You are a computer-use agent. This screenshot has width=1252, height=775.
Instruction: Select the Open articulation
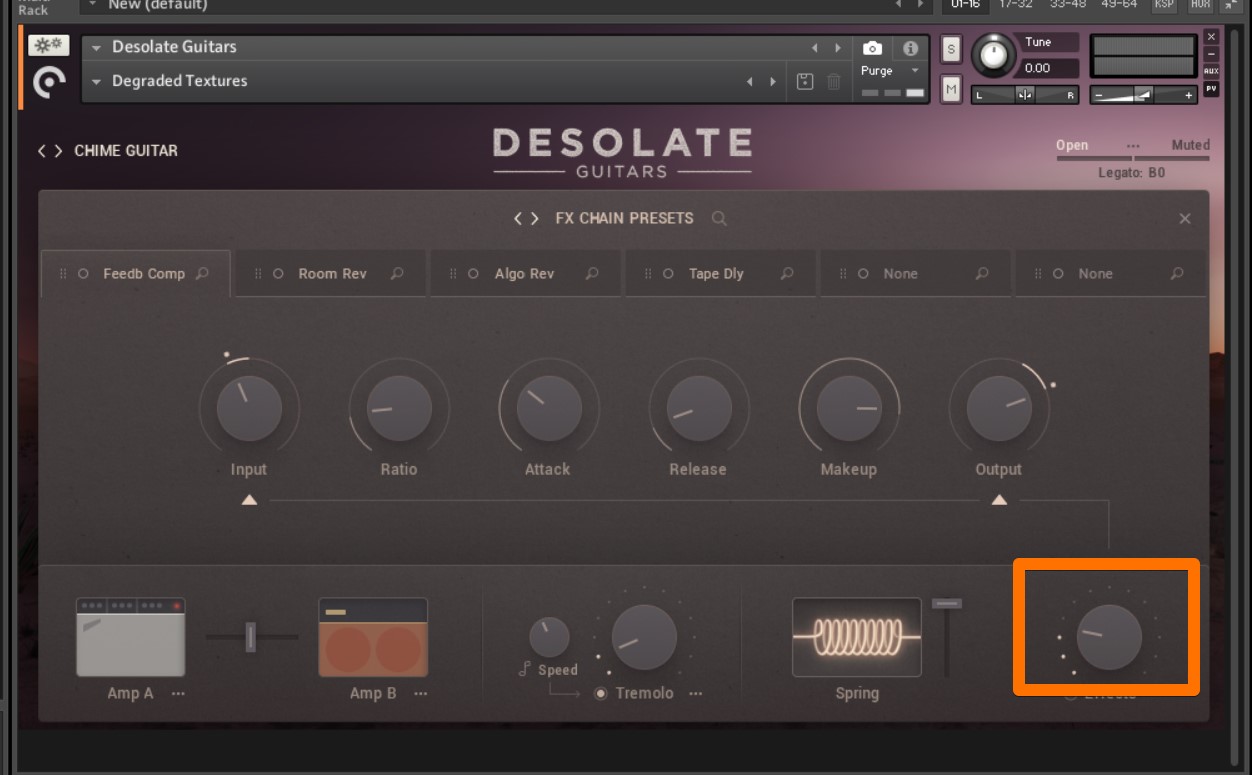[1071, 145]
